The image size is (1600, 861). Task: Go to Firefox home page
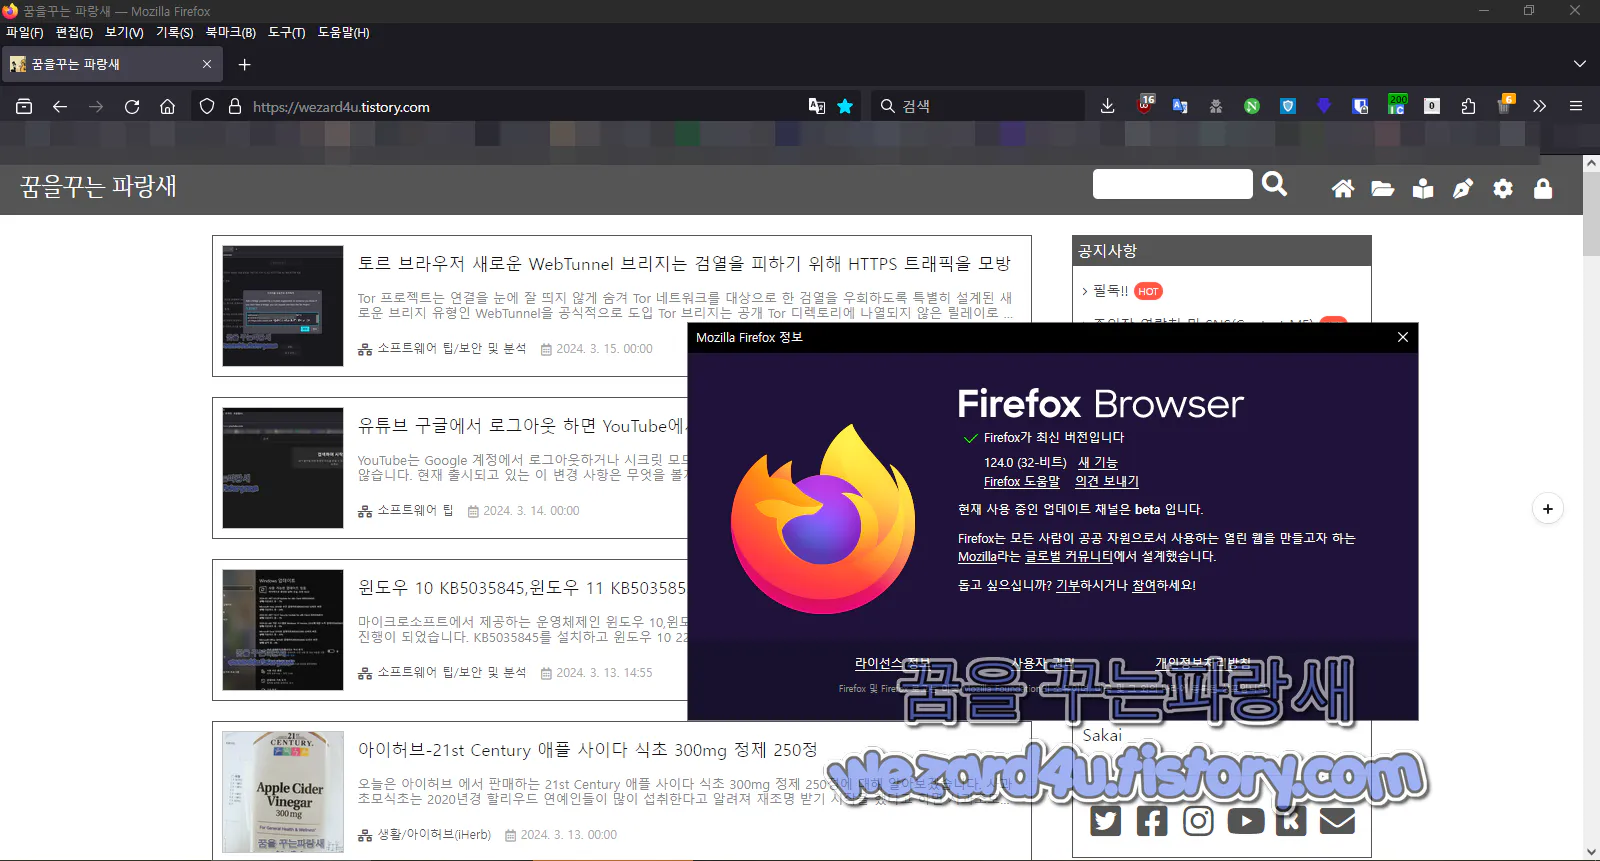[168, 106]
